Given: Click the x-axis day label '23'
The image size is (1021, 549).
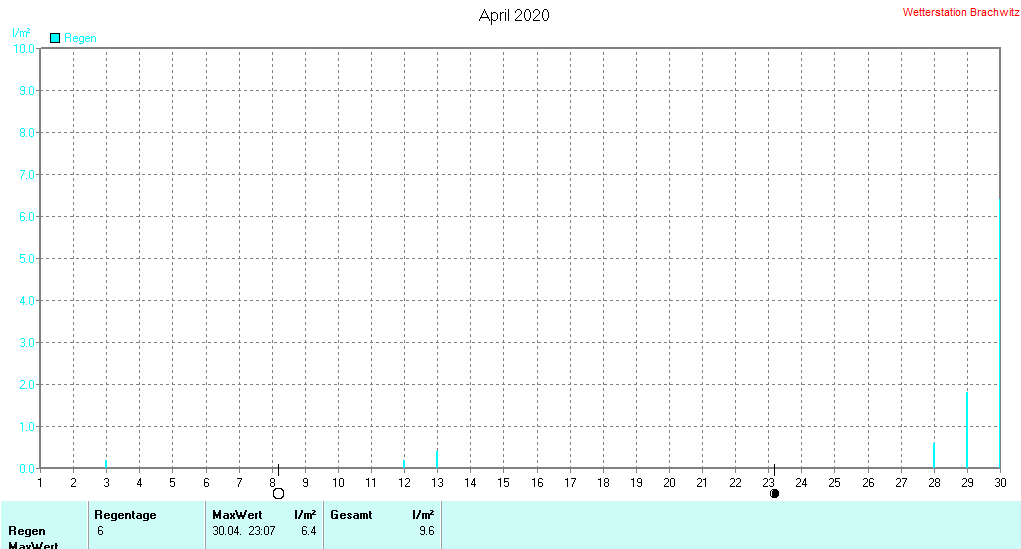Looking at the screenshot, I should tap(768, 483).
